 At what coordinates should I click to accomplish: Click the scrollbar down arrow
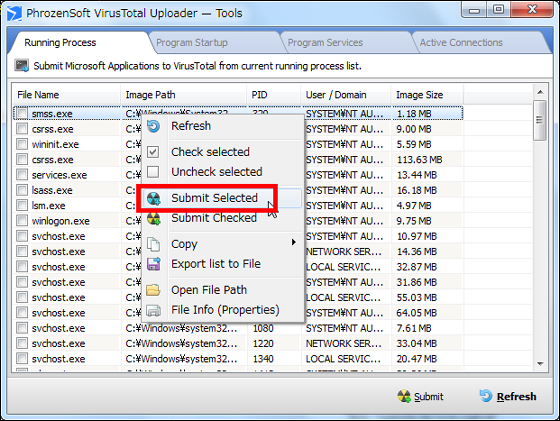(540, 364)
